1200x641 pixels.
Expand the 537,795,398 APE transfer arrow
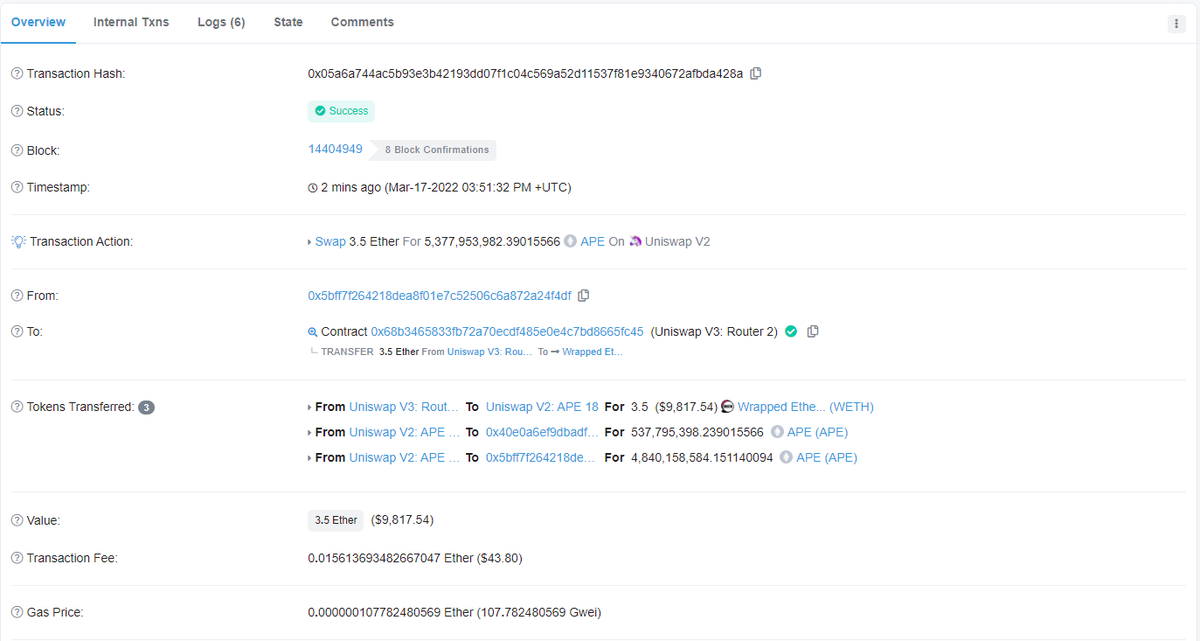click(310, 433)
